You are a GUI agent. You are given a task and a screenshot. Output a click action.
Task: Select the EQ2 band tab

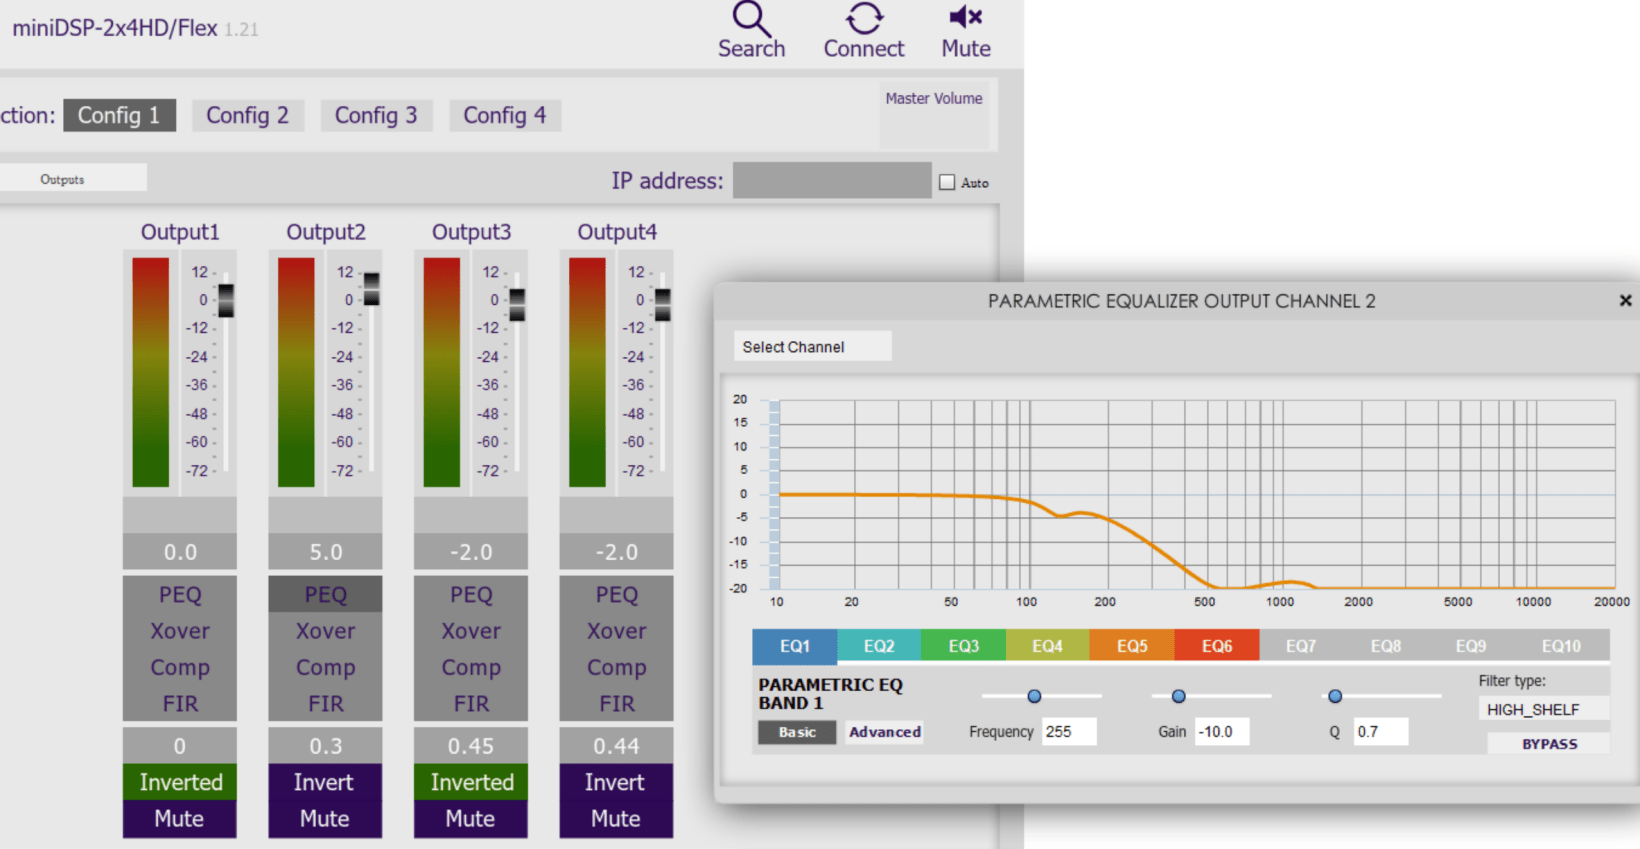coord(879,646)
